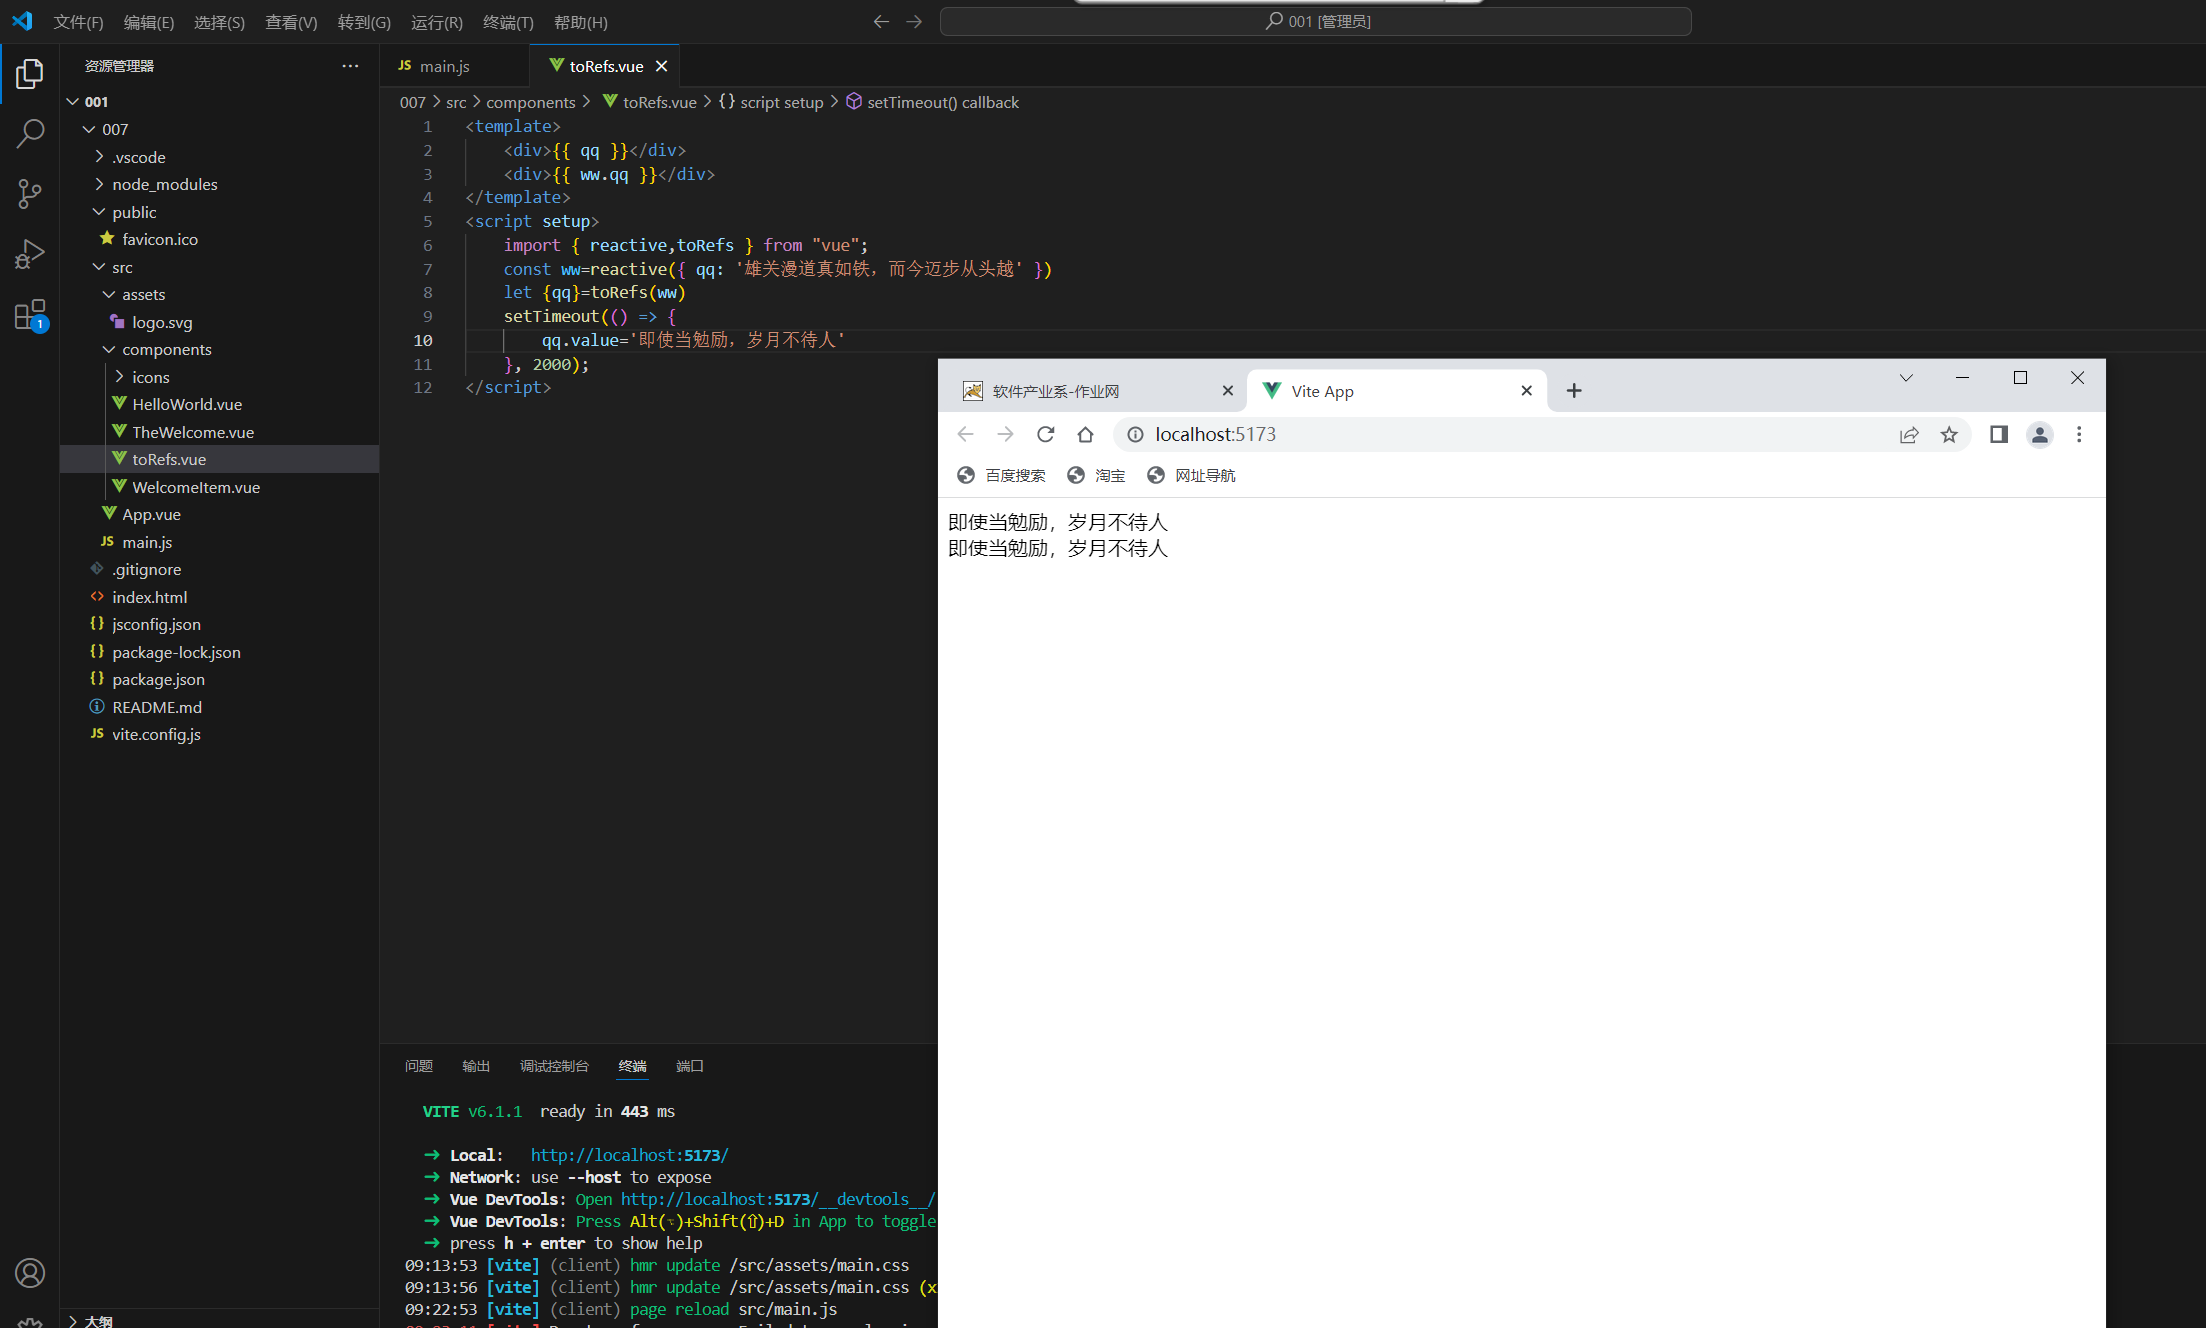2206x1328 pixels.
Task: Open package.json in explorer
Action: [158, 679]
